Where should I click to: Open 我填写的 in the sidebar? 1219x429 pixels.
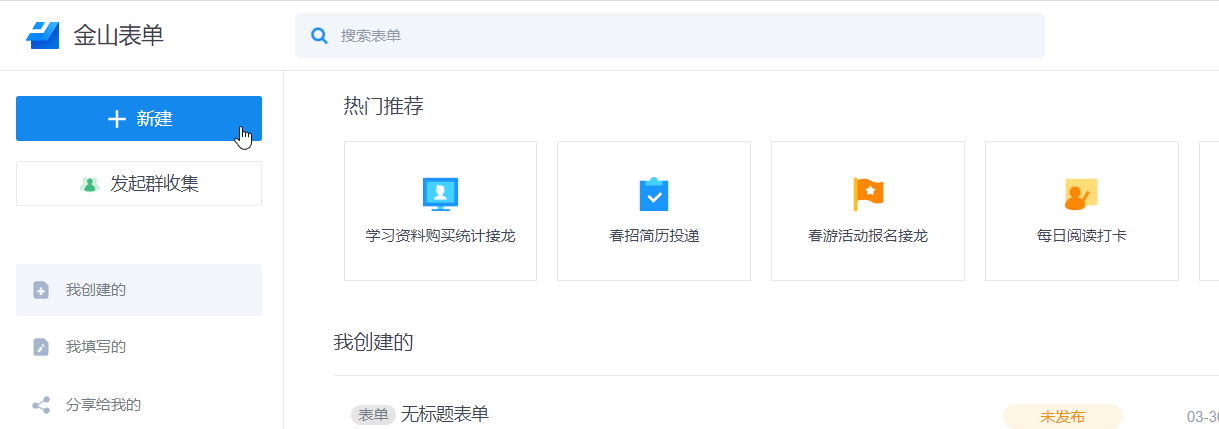[x=139, y=347]
